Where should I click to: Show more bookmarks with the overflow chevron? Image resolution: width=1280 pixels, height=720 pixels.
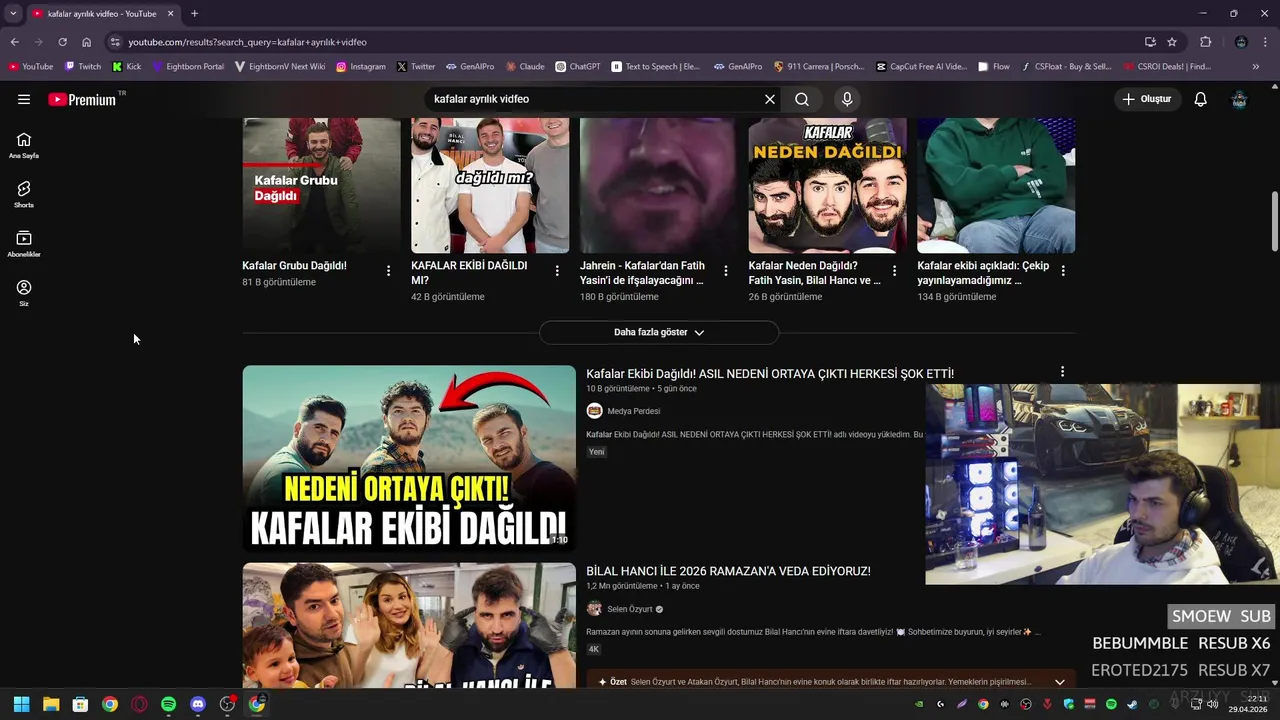[x=1257, y=67]
